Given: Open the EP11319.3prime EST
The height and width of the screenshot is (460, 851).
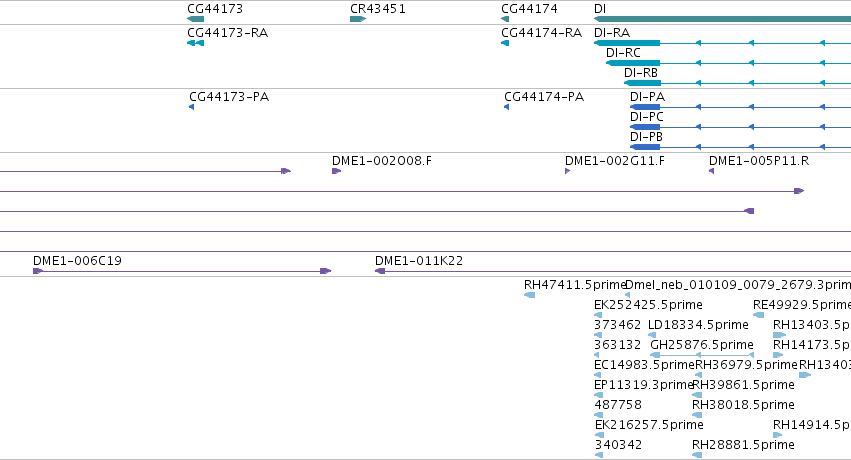Looking at the screenshot, I should click(599, 395).
